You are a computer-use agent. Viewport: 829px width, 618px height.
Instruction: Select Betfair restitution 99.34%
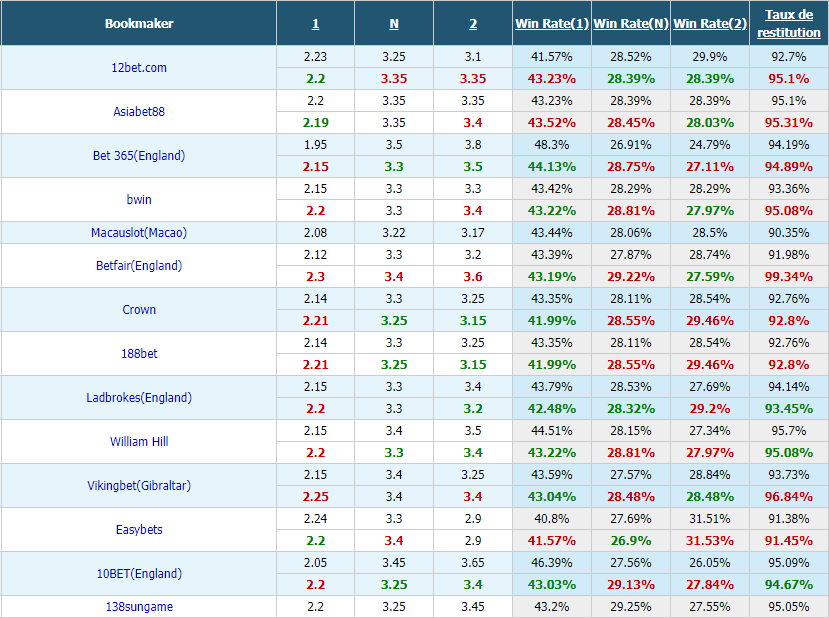pyautogui.click(x=789, y=276)
